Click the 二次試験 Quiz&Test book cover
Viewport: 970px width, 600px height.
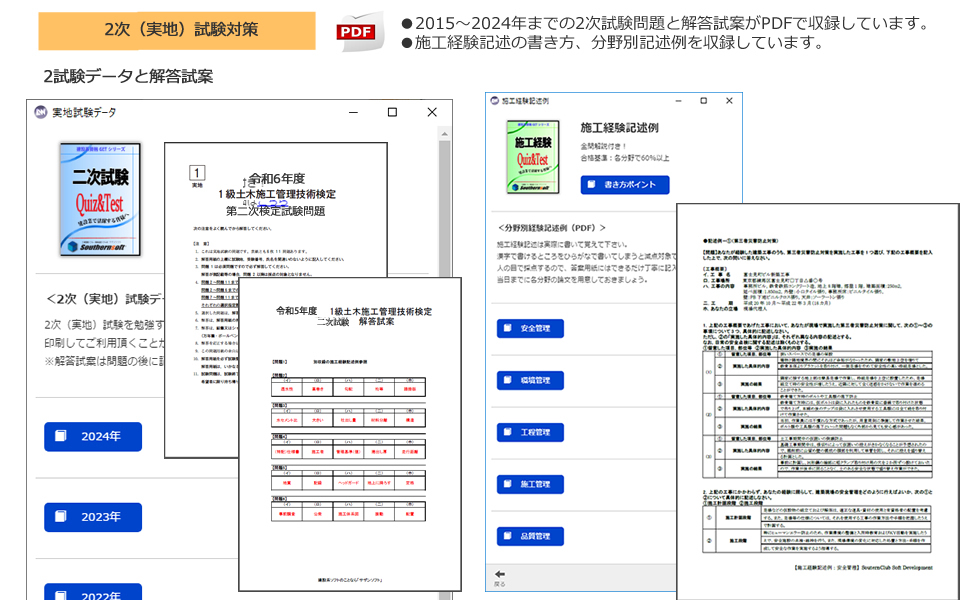point(100,199)
